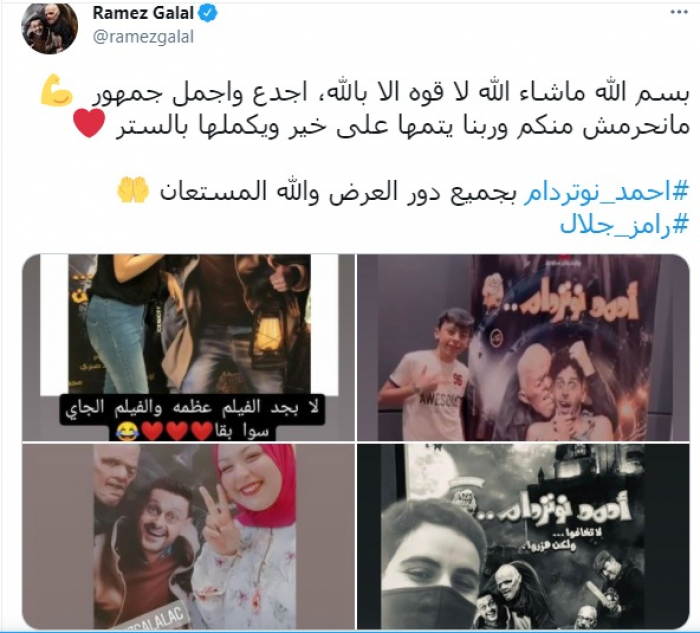
Task: Open the #احمد_نوتردام hashtag
Action: pos(606,192)
